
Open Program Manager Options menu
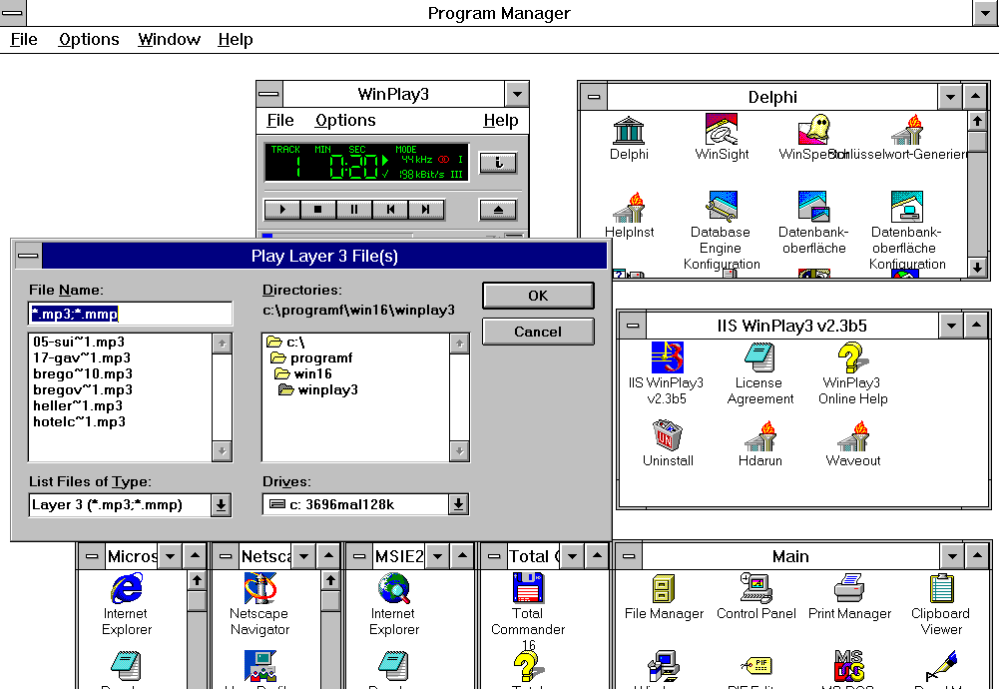pyautogui.click(x=89, y=40)
